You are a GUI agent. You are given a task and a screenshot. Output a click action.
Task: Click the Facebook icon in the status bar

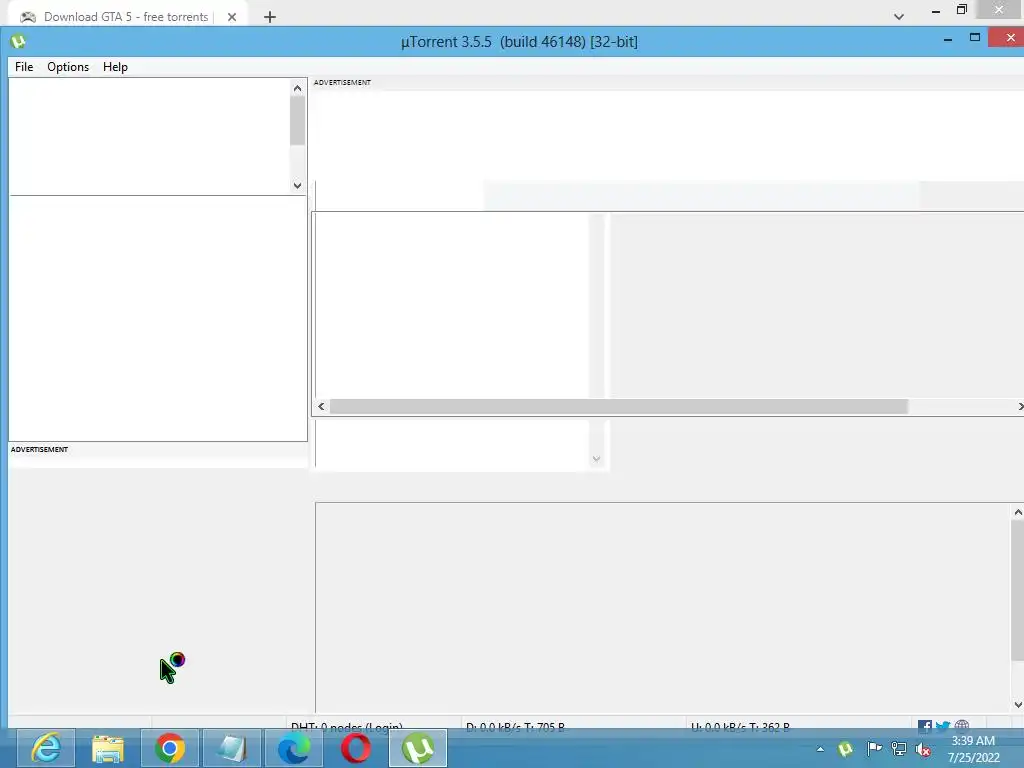click(x=925, y=724)
